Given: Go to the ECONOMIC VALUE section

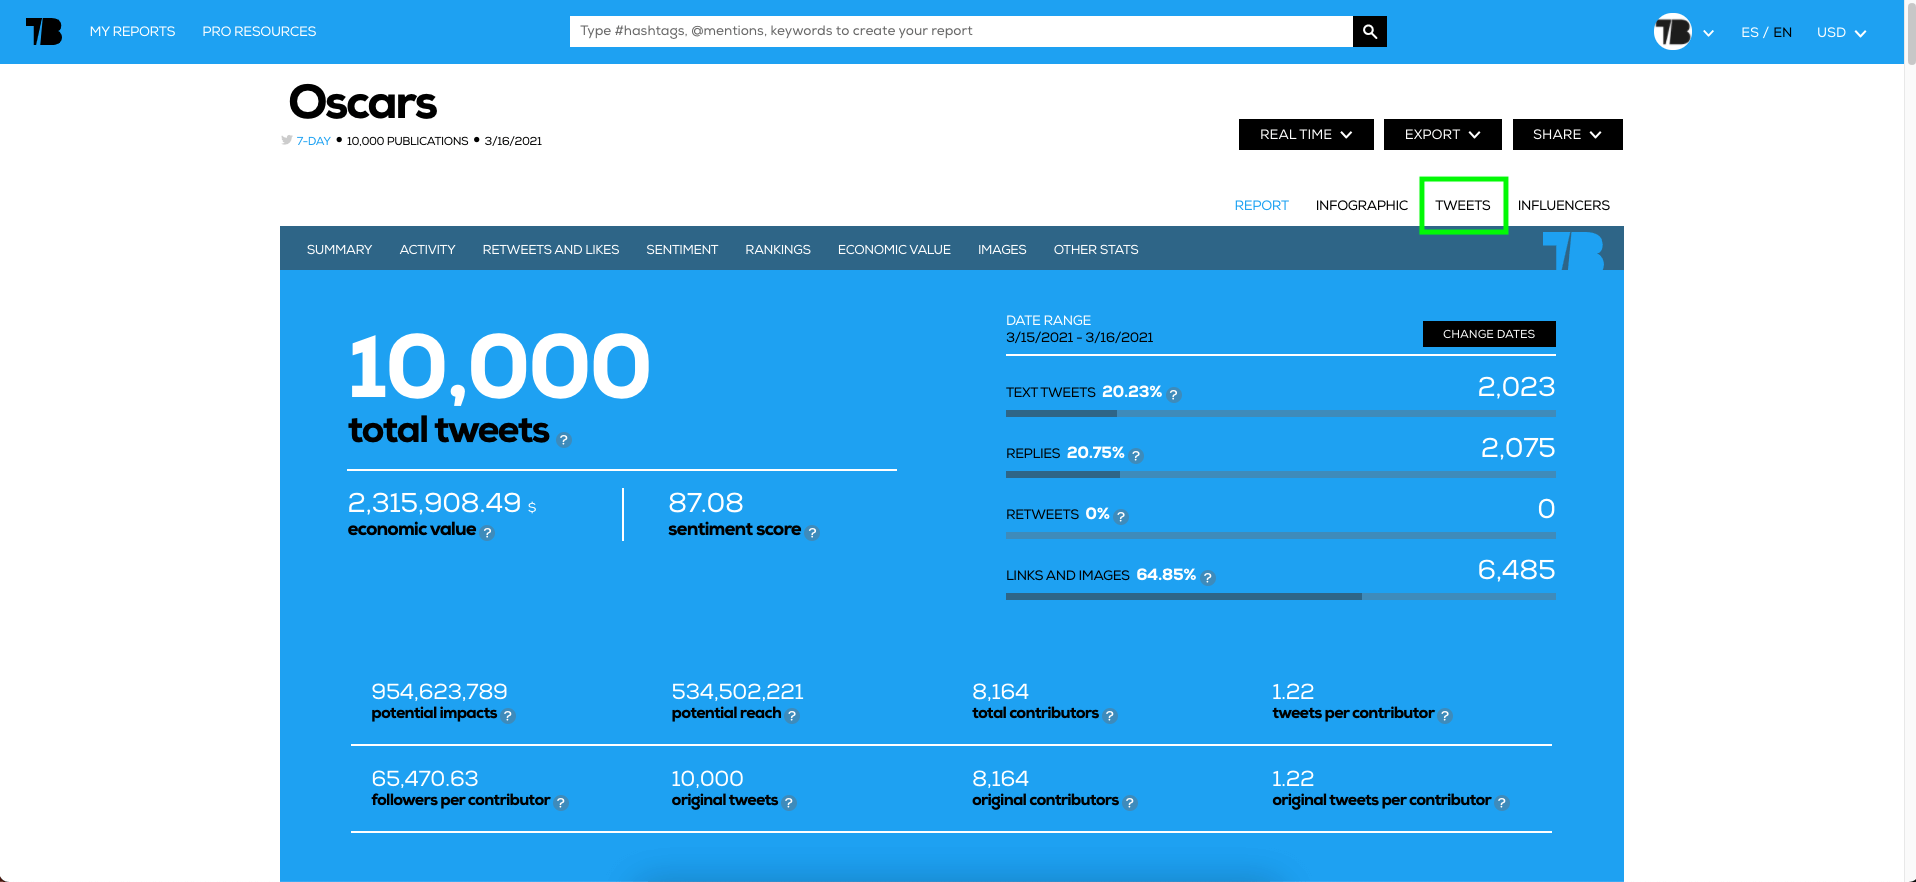Looking at the screenshot, I should pos(894,249).
